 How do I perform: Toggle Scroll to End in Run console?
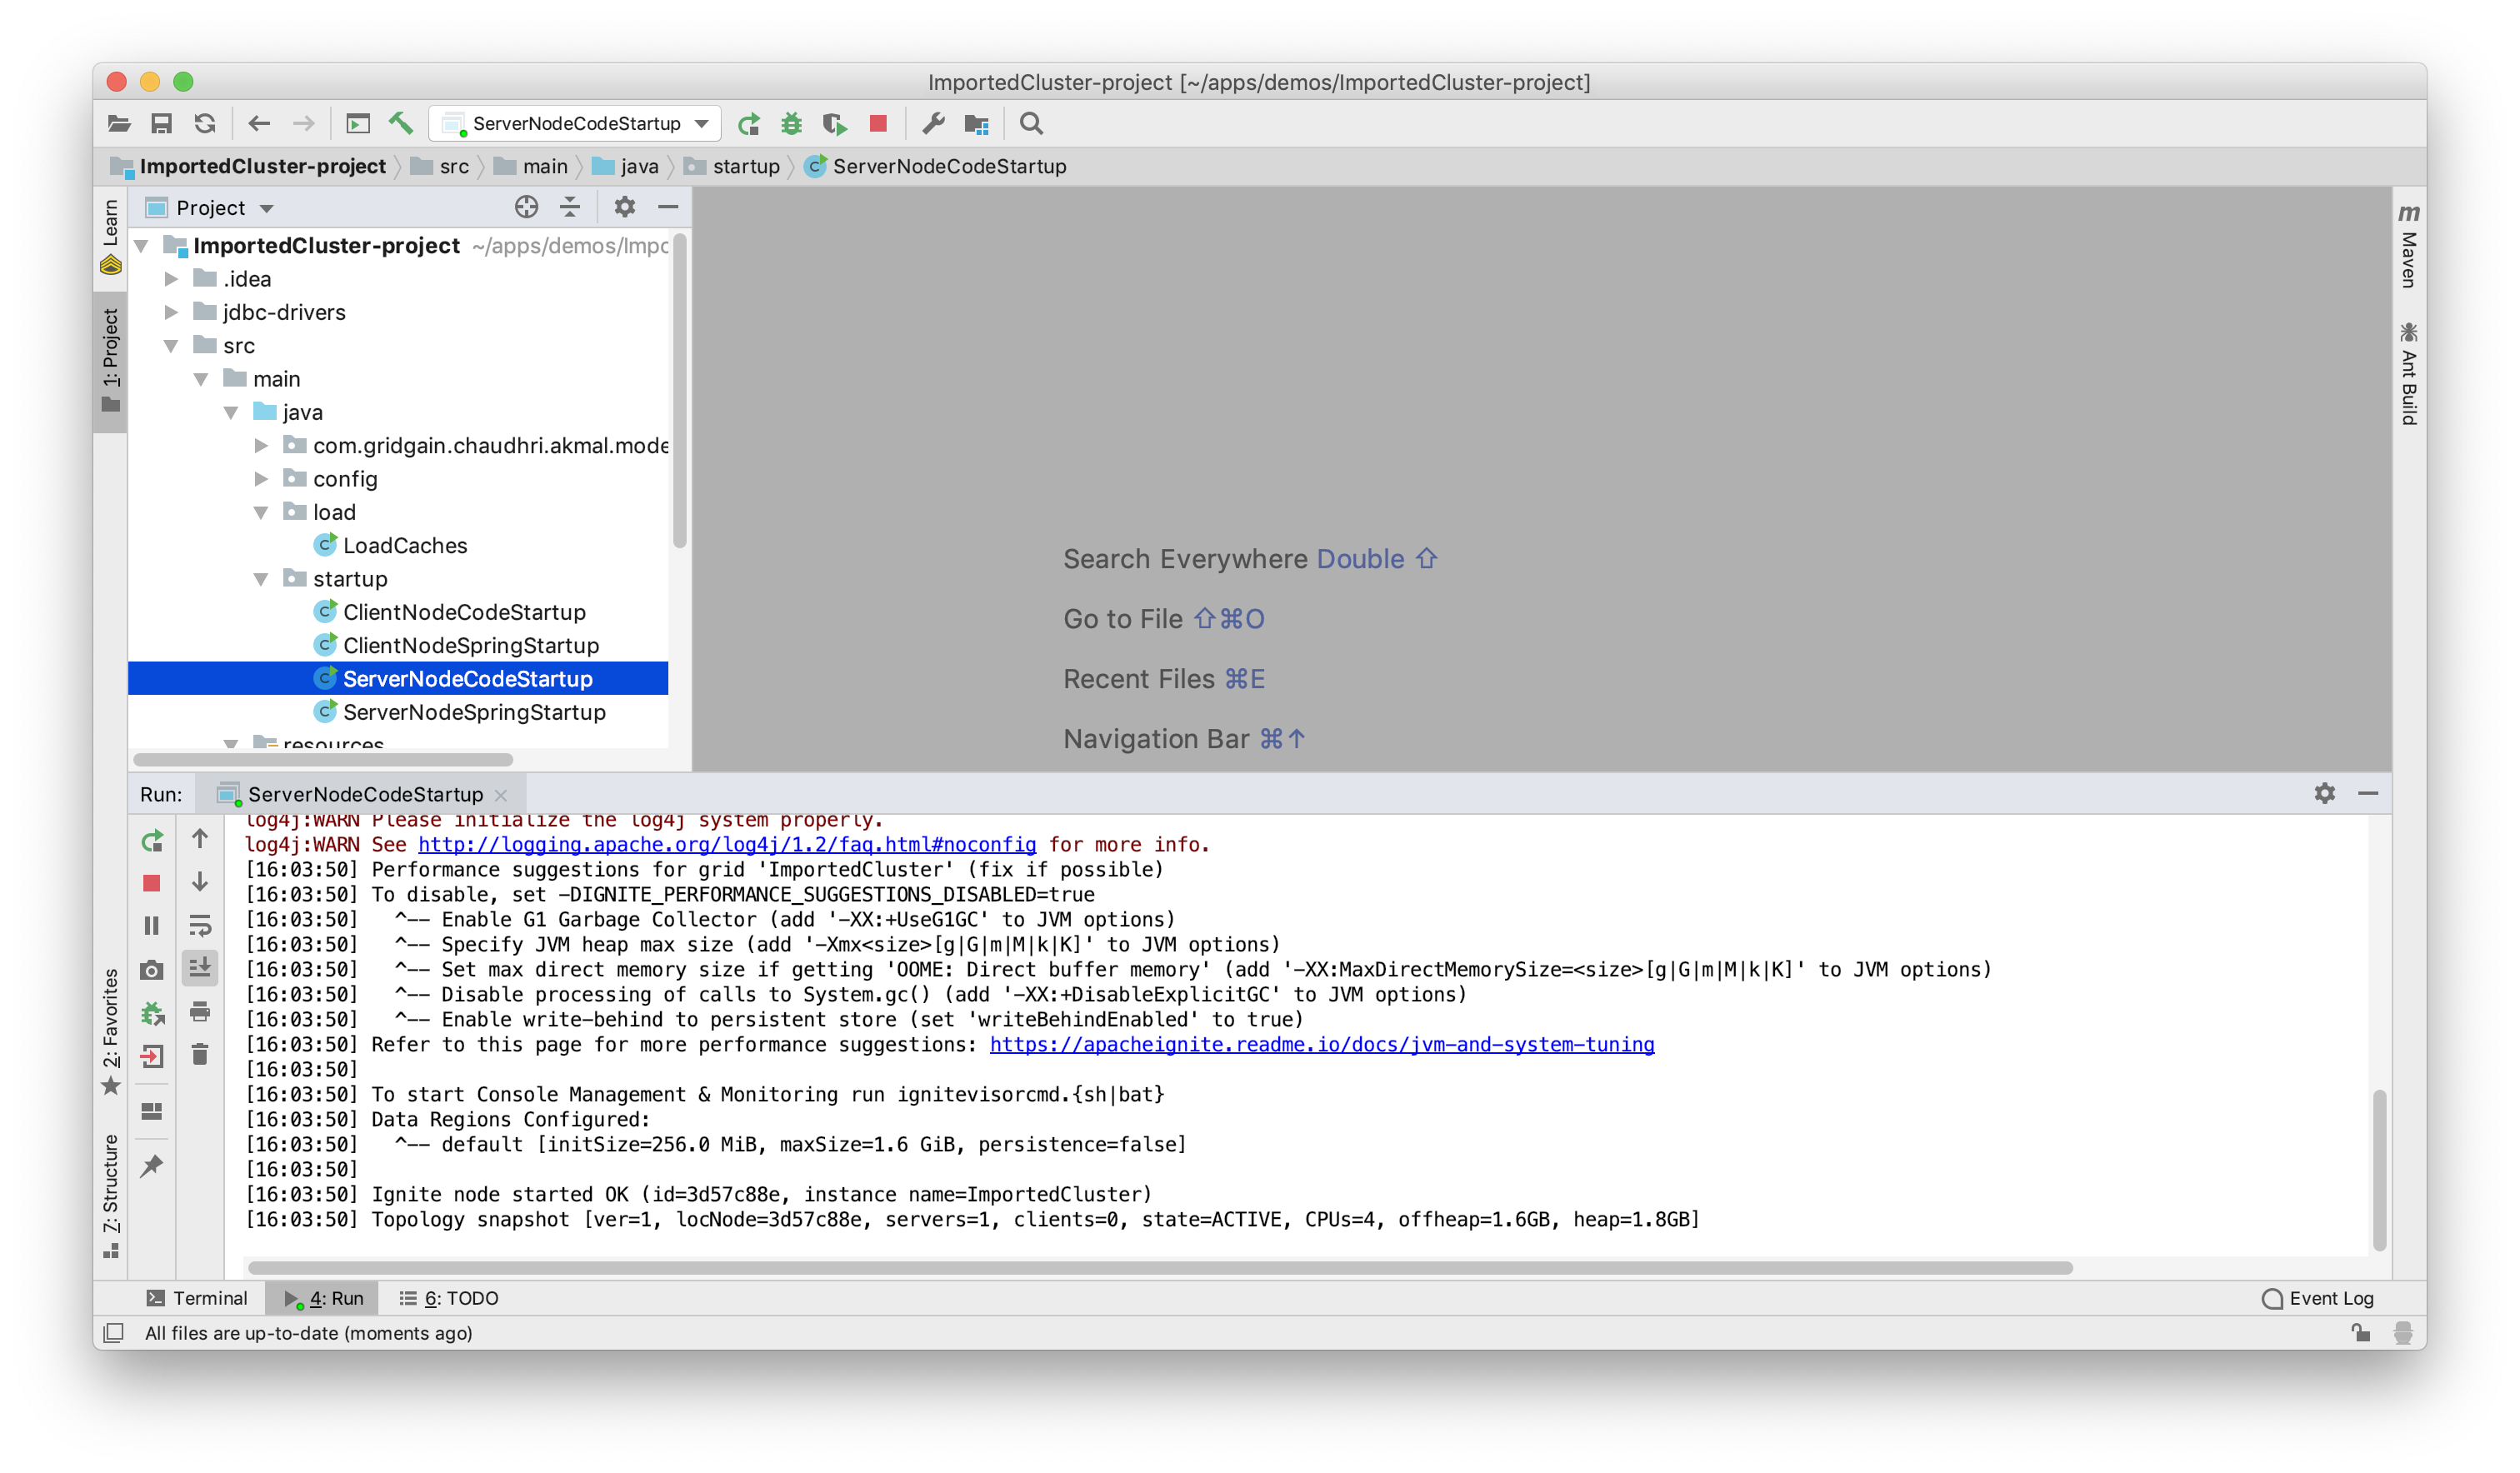tap(200, 967)
